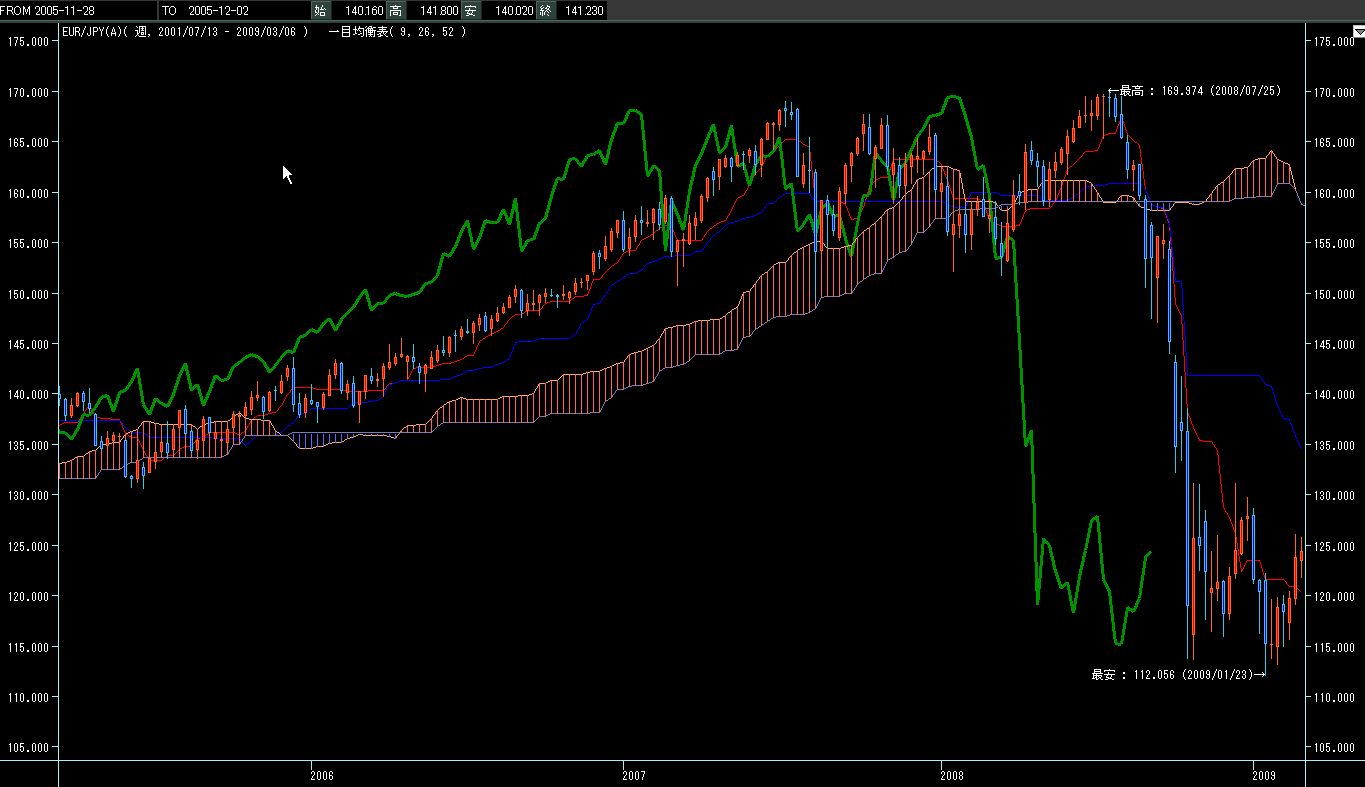Click 150.000 on the left price axis

click(27, 294)
